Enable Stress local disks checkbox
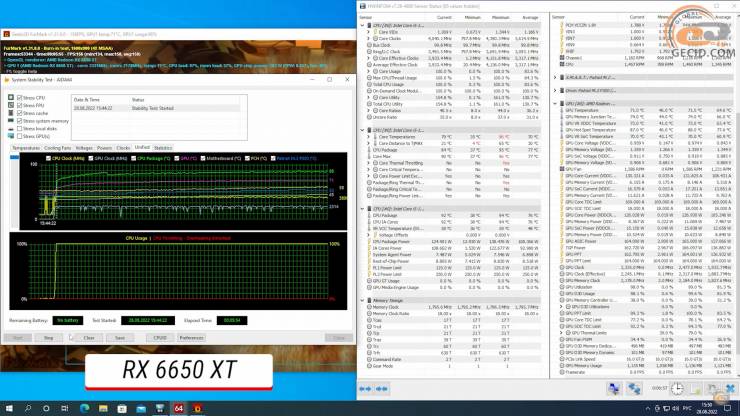The width and height of the screenshot is (740, 416). (x=19, y=128)
